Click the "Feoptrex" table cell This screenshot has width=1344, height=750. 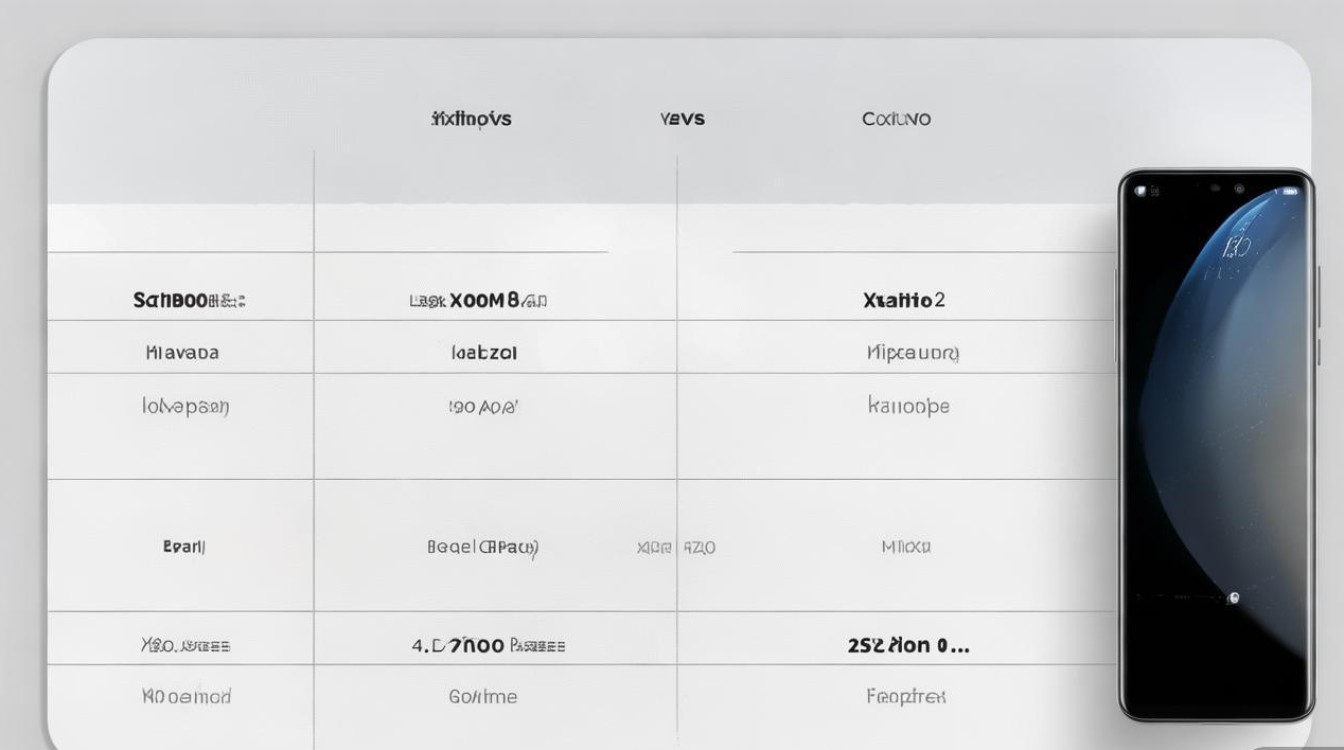(x=906, y=696)
